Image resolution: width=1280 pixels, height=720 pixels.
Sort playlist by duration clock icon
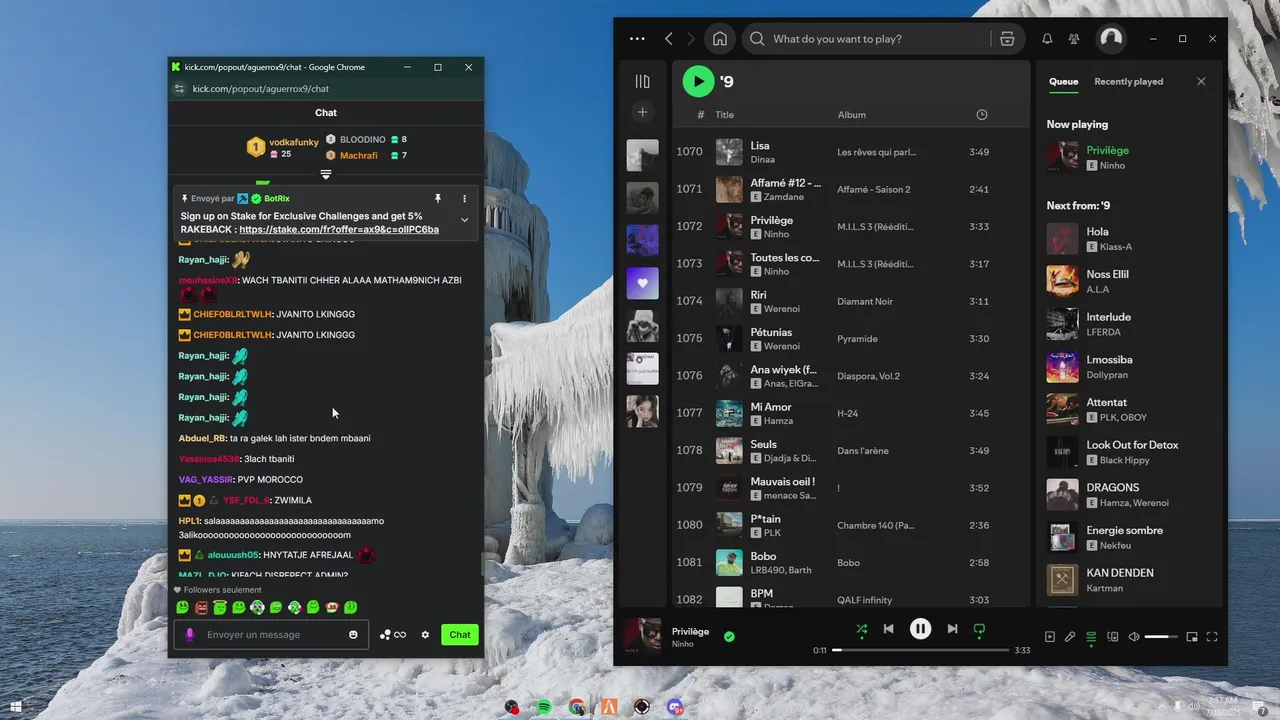981,115
